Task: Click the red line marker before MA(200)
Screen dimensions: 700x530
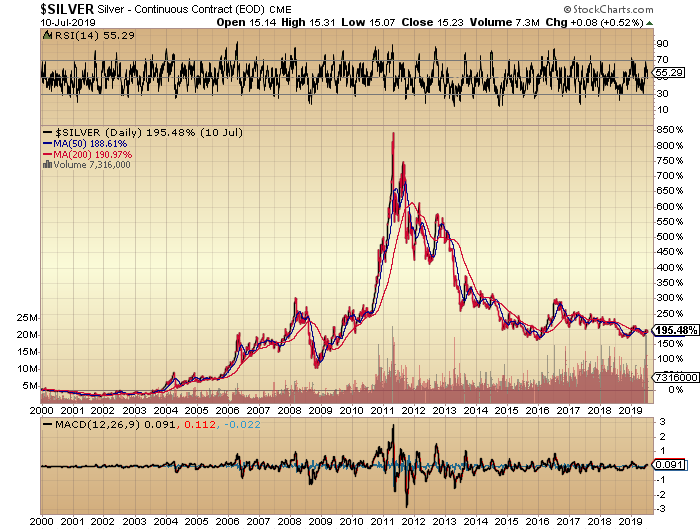Action: pyautogui.click(x=47, y=154)
